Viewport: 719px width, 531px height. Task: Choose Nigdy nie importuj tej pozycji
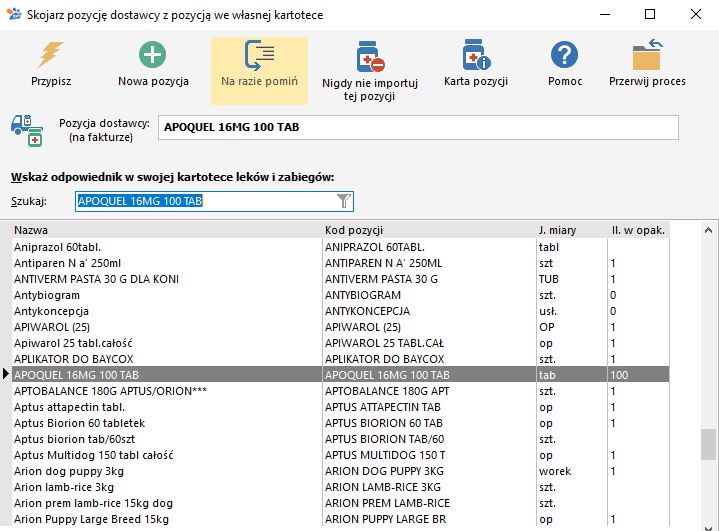(370, 71)
